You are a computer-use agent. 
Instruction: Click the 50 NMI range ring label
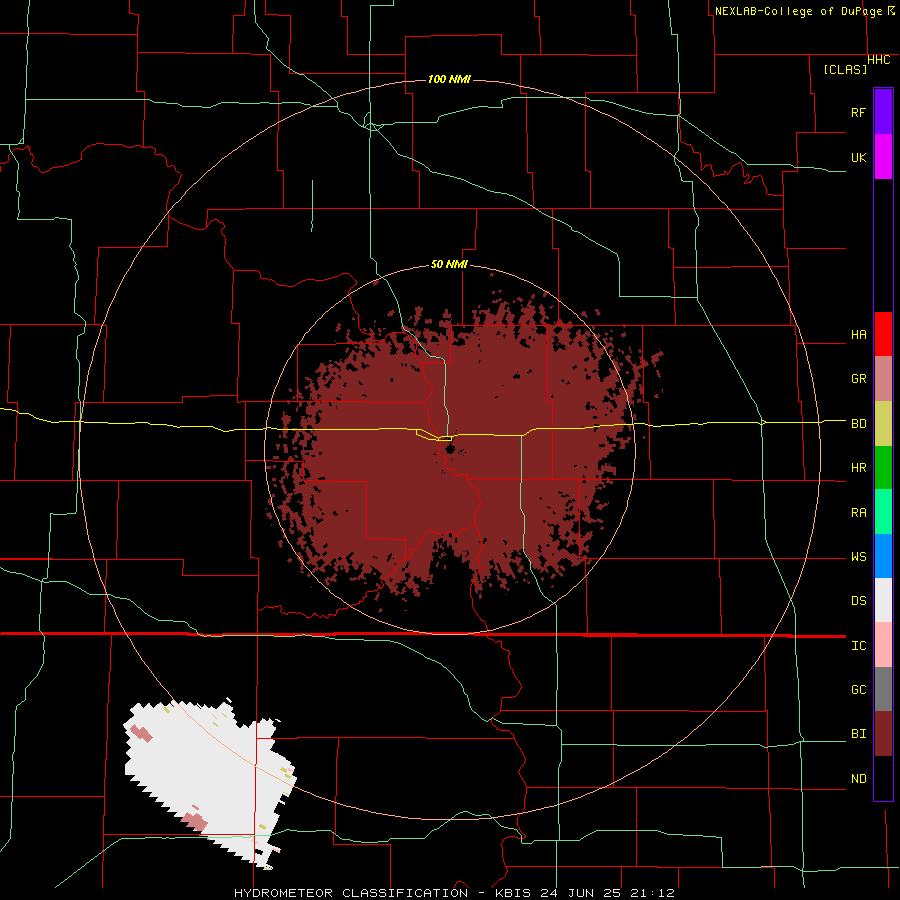(x=449, y=264)
